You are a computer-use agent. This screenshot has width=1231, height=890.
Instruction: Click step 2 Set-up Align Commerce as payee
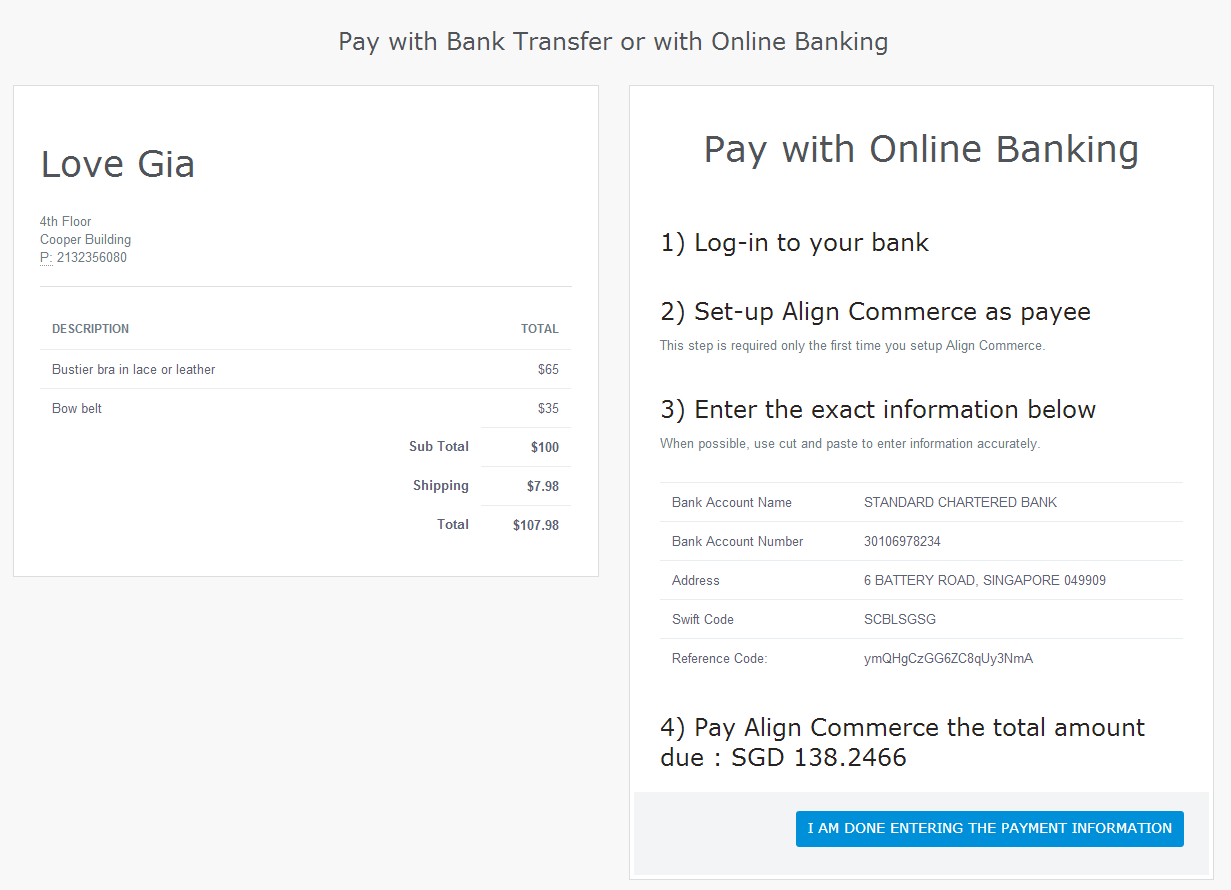[x=875, y=312]
